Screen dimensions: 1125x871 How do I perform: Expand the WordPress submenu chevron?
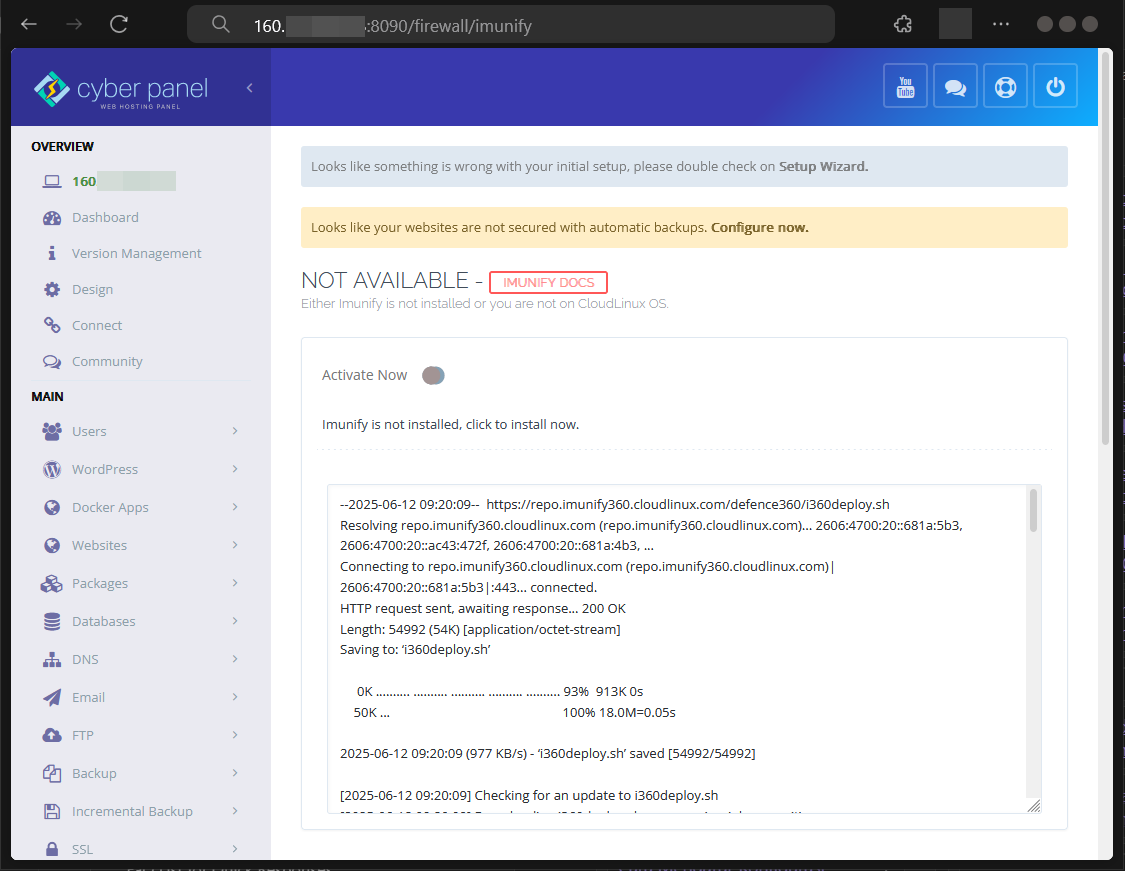[235, 469]
